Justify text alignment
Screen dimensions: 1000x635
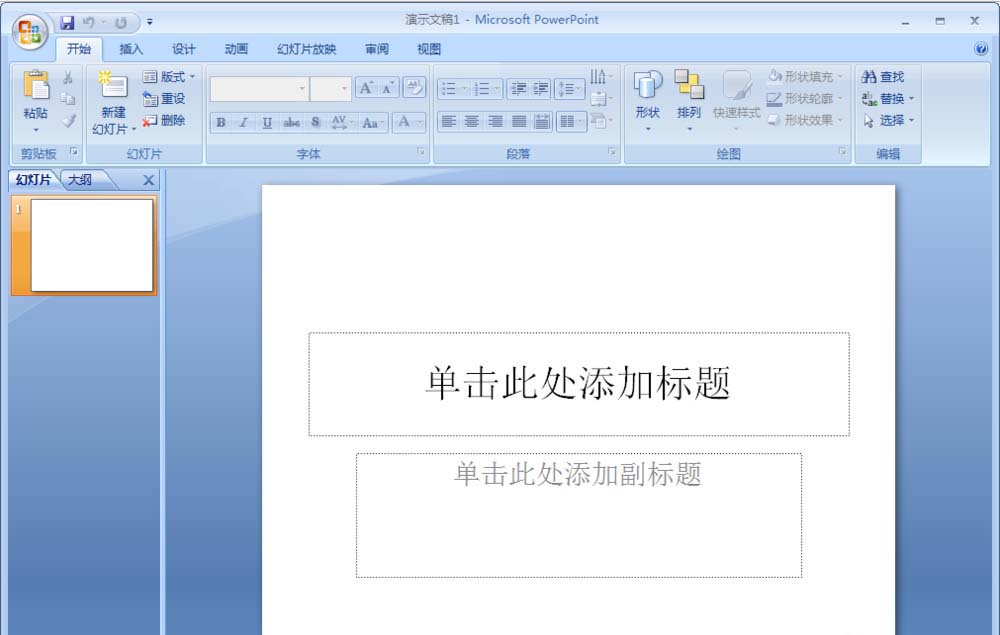[519, 121]
